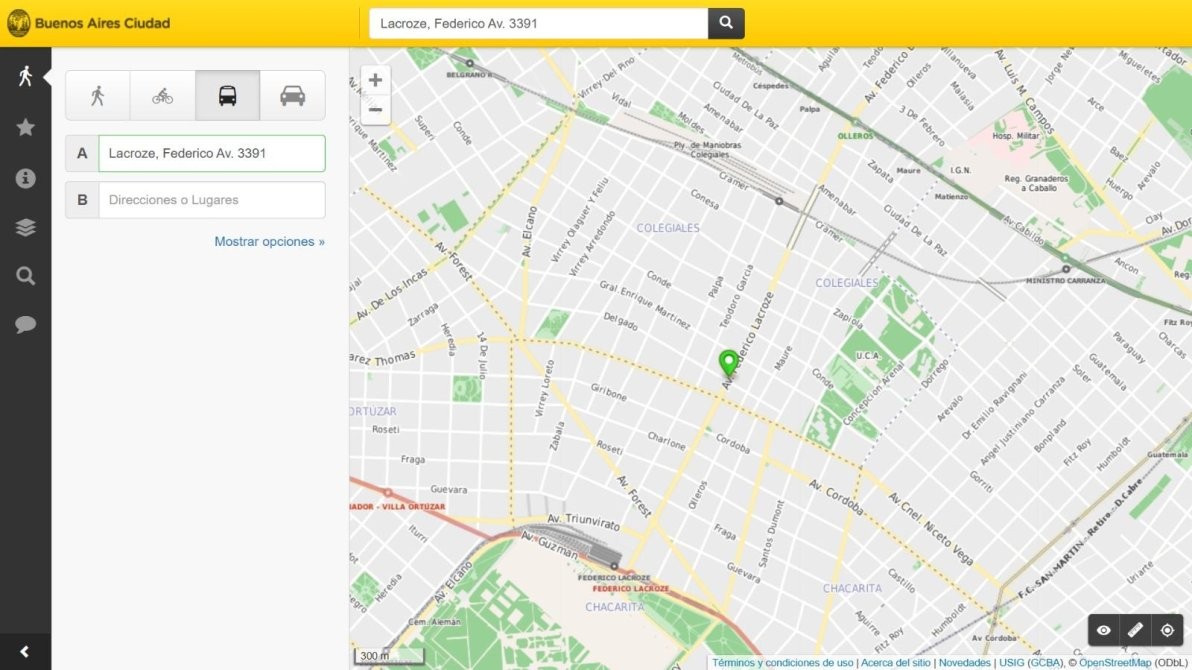Screen dimensions: 1192x670
Task: Select car travel mode
Action: 292,96
